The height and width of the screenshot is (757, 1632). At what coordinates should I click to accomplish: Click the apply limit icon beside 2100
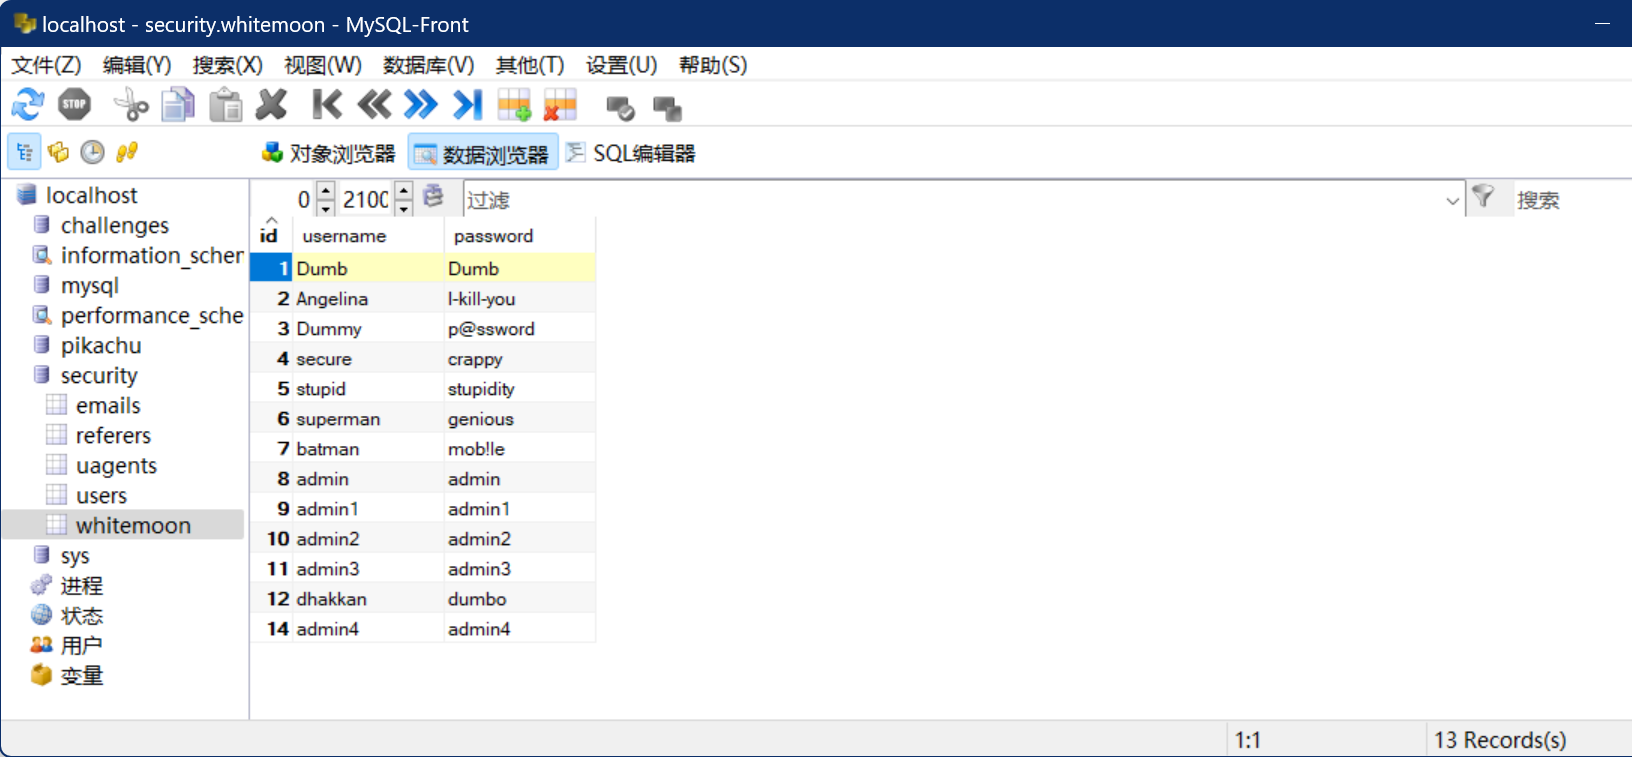click(x=433, y=196)
